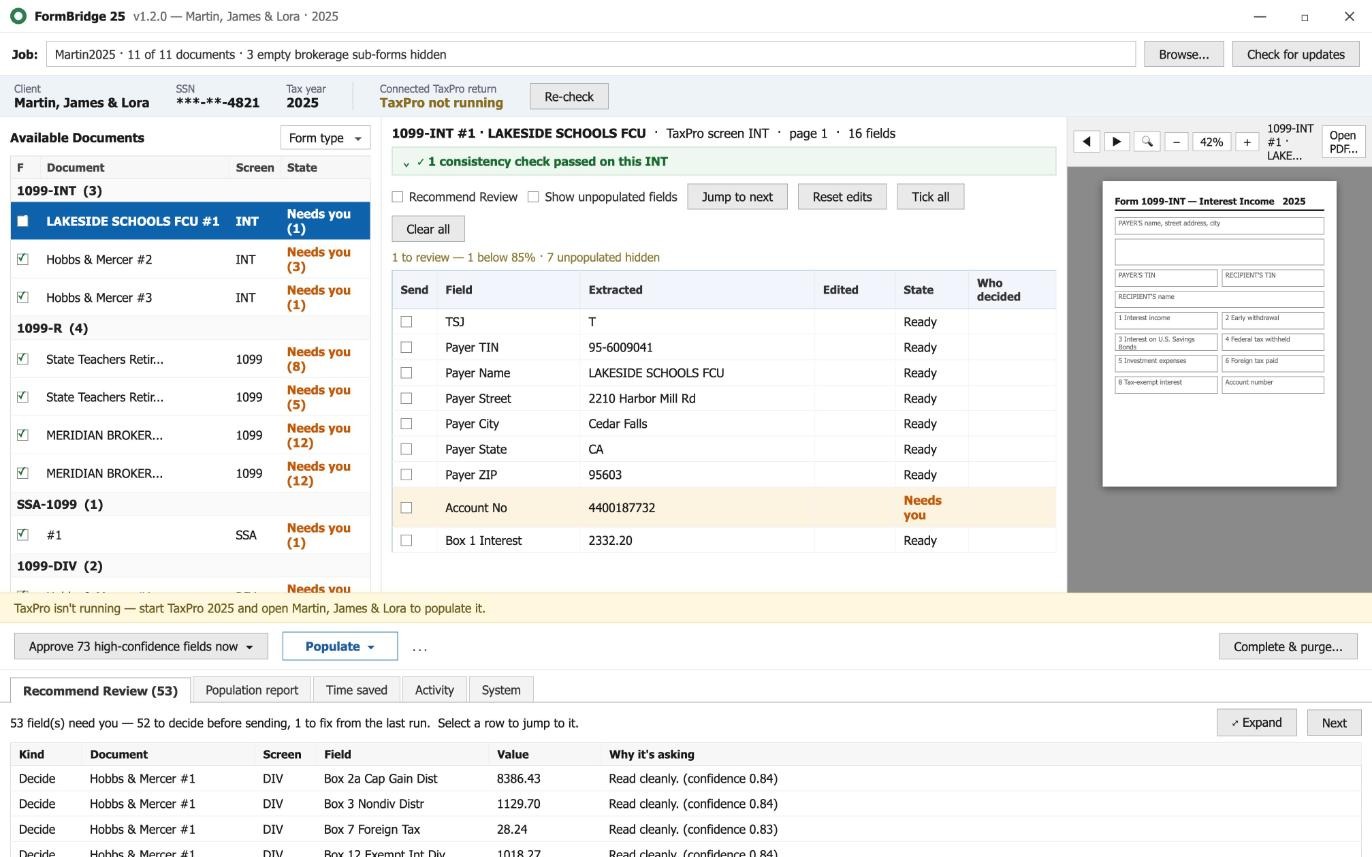Click the Tick all button
The image size is (1372, 857).
click(x=930, y=197)
